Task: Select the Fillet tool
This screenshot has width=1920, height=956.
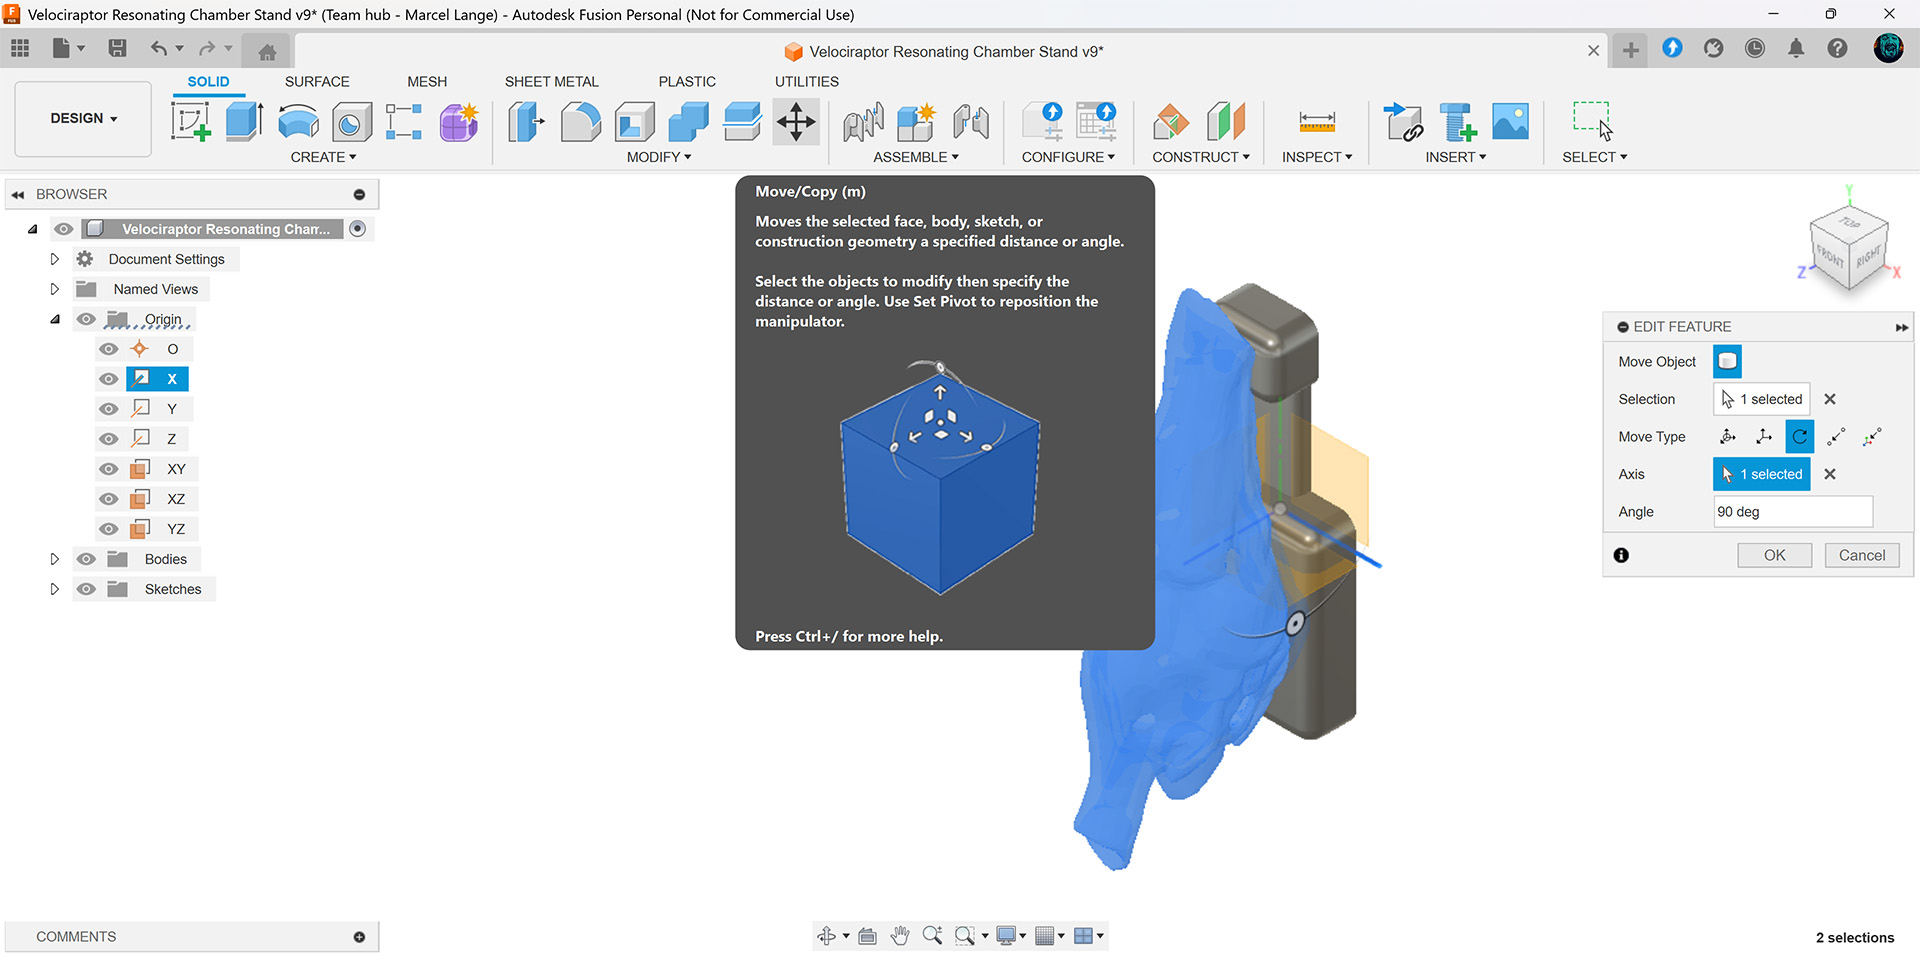Action: 580,122
